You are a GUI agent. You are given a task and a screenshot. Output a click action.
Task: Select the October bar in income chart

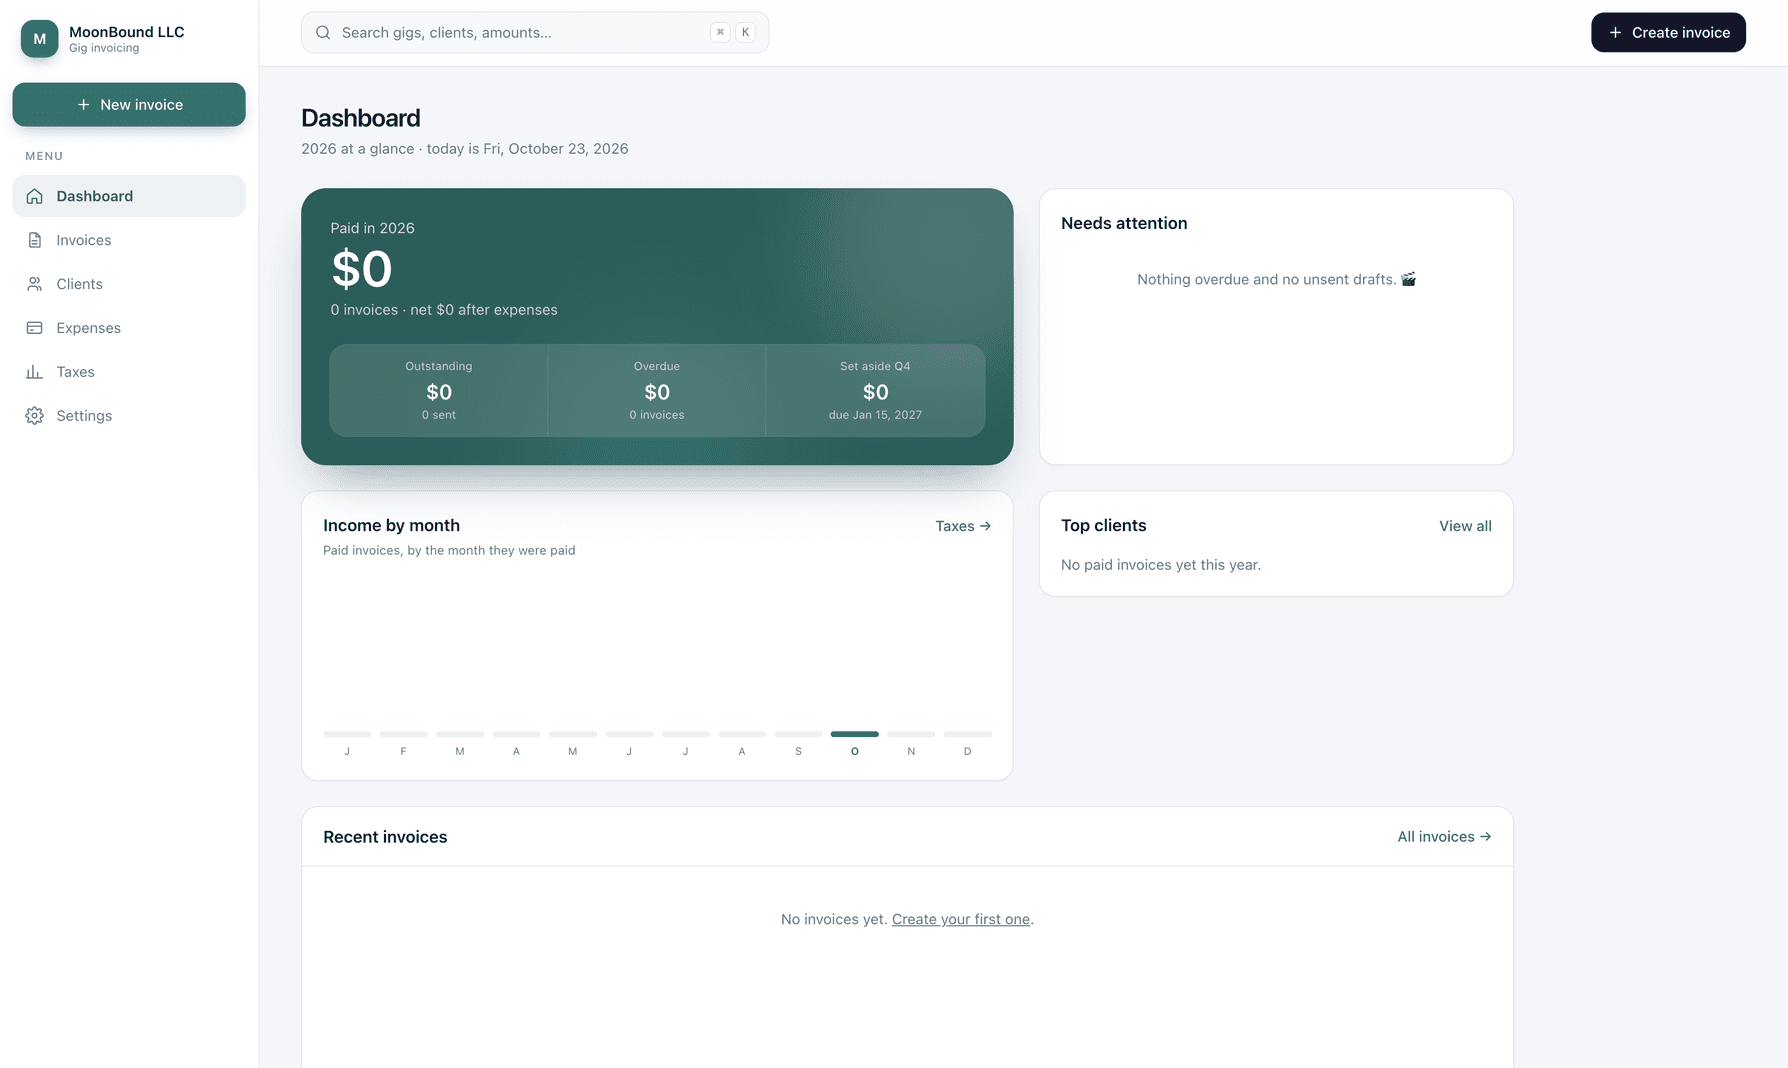pyautogui.click(x=855, y=734)
